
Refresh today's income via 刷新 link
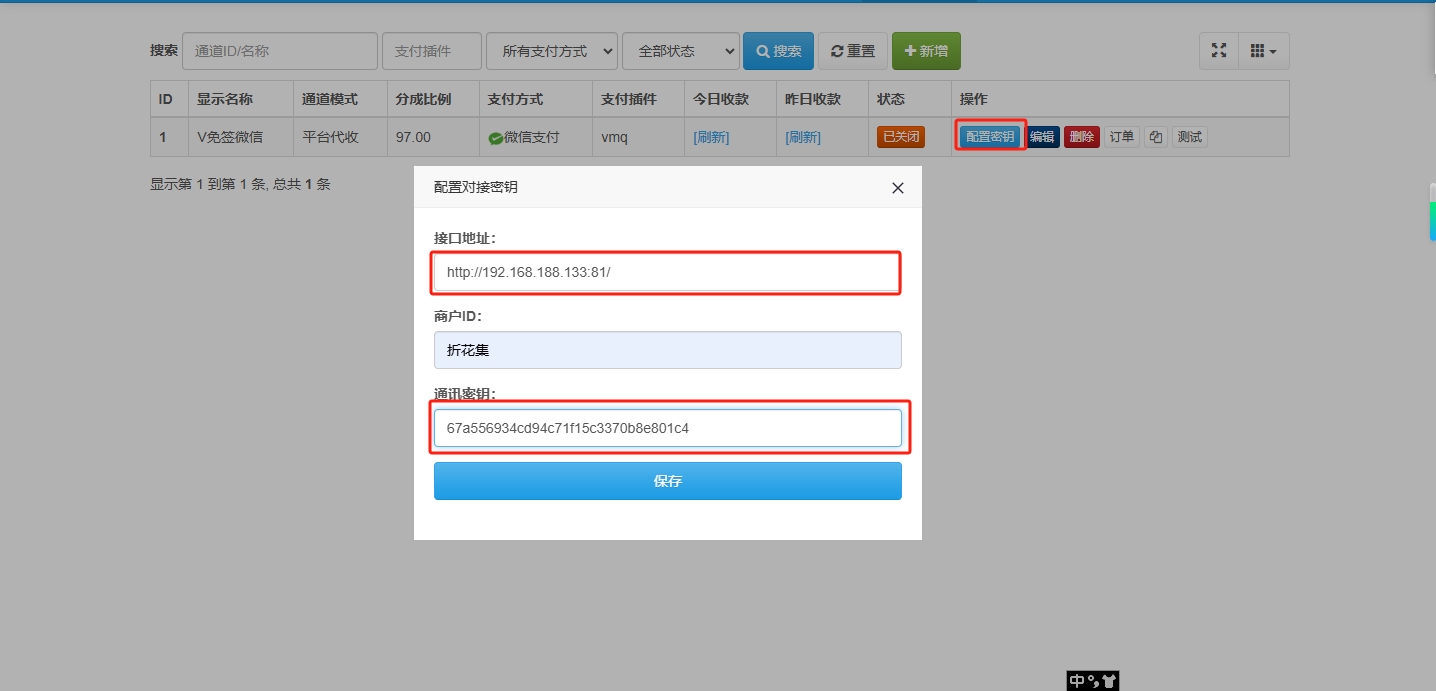click(x=711, y=136)
